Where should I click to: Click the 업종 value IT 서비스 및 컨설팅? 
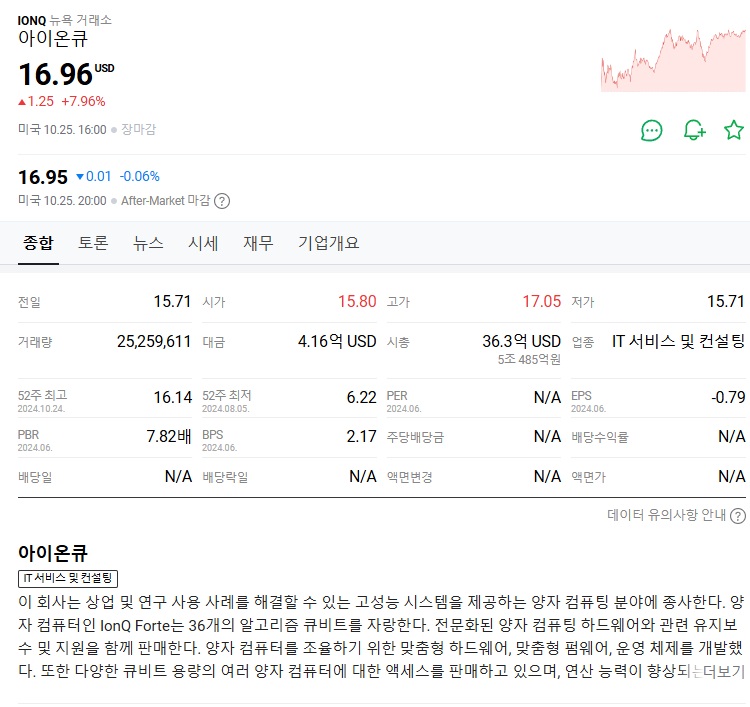click(x=678, y=342)
